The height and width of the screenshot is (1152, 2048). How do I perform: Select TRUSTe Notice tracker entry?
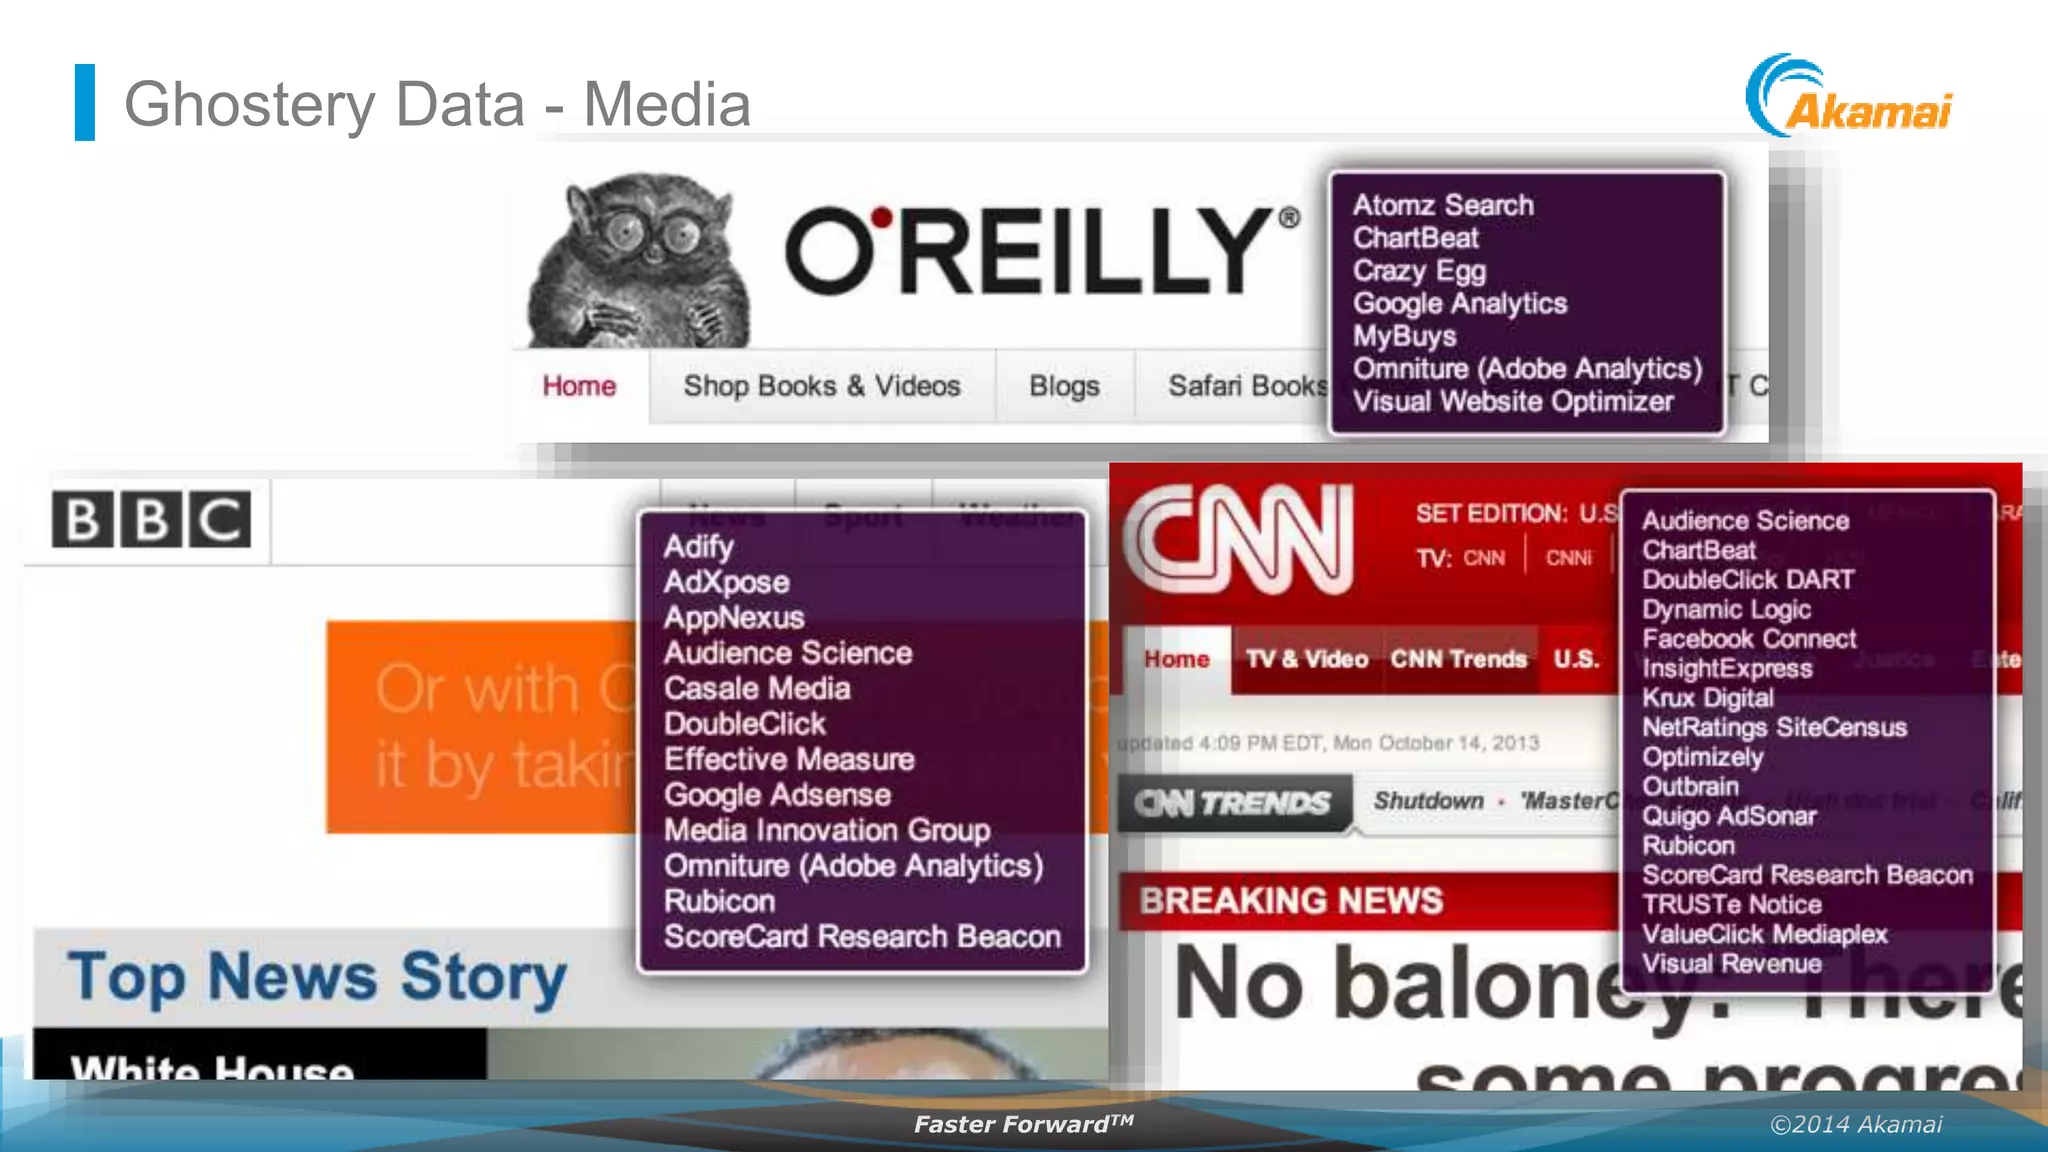[x=1731, y=905]
